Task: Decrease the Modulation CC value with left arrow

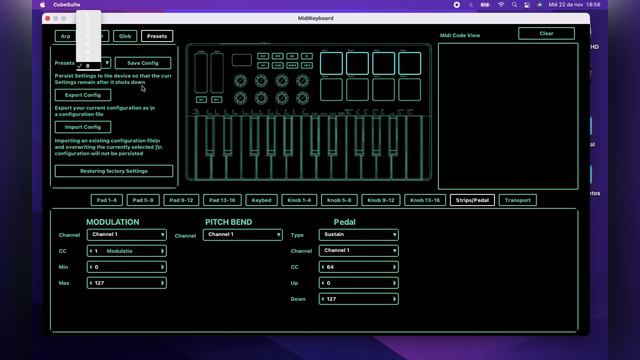Action: 91,251
